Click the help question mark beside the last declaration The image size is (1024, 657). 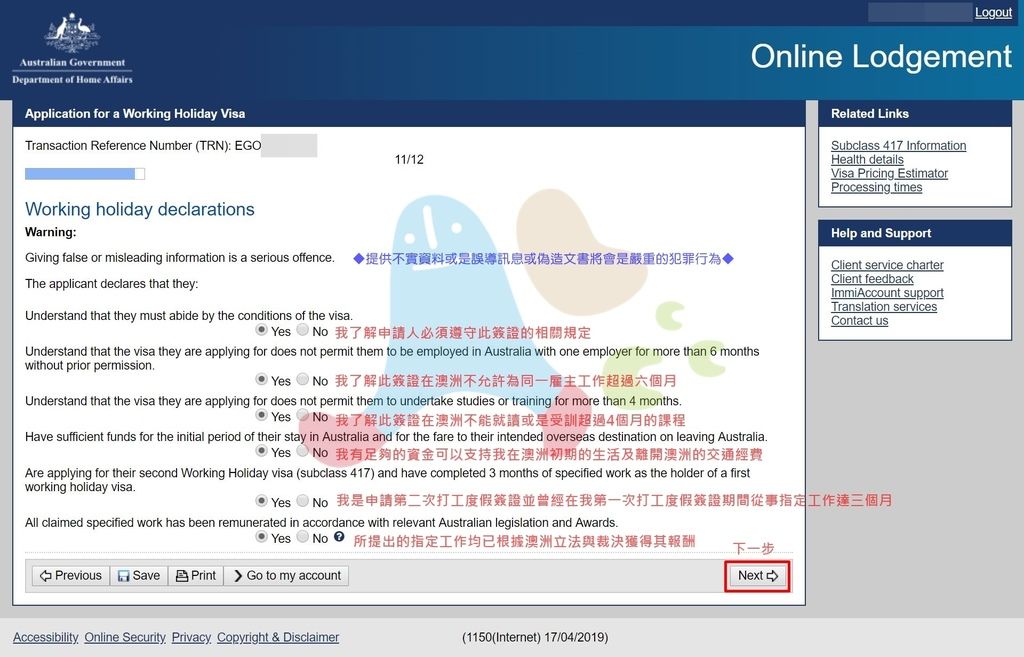(338, 538)
